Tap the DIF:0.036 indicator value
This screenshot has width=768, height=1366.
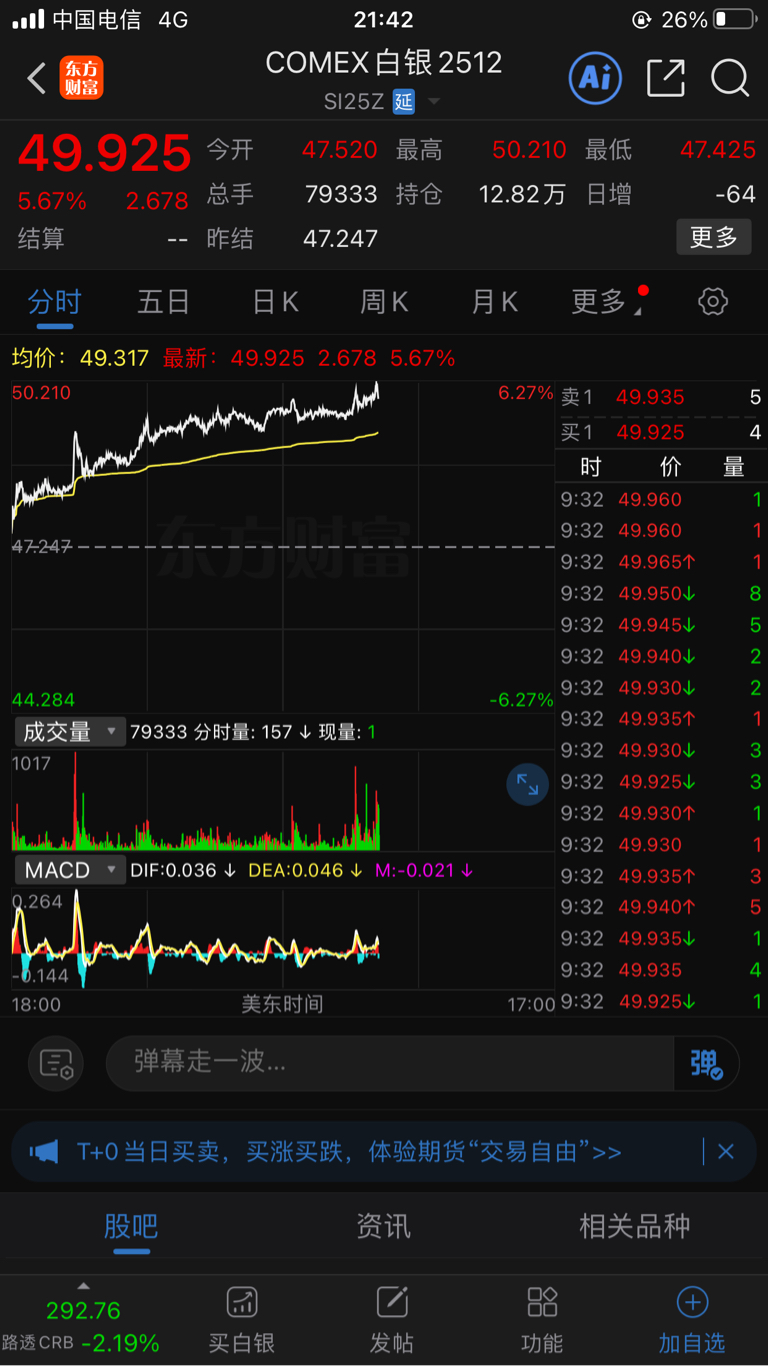point(183,870)
